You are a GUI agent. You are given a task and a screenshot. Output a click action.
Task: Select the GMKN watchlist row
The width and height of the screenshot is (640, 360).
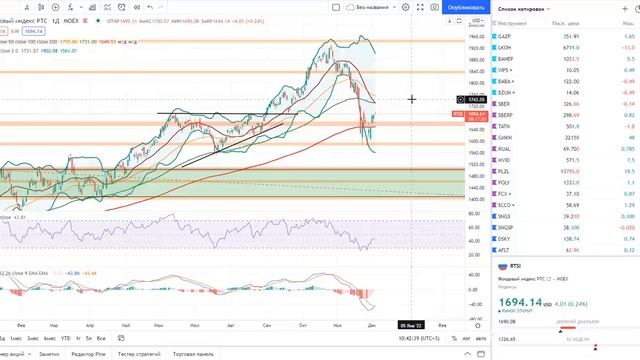pos(566,138)
